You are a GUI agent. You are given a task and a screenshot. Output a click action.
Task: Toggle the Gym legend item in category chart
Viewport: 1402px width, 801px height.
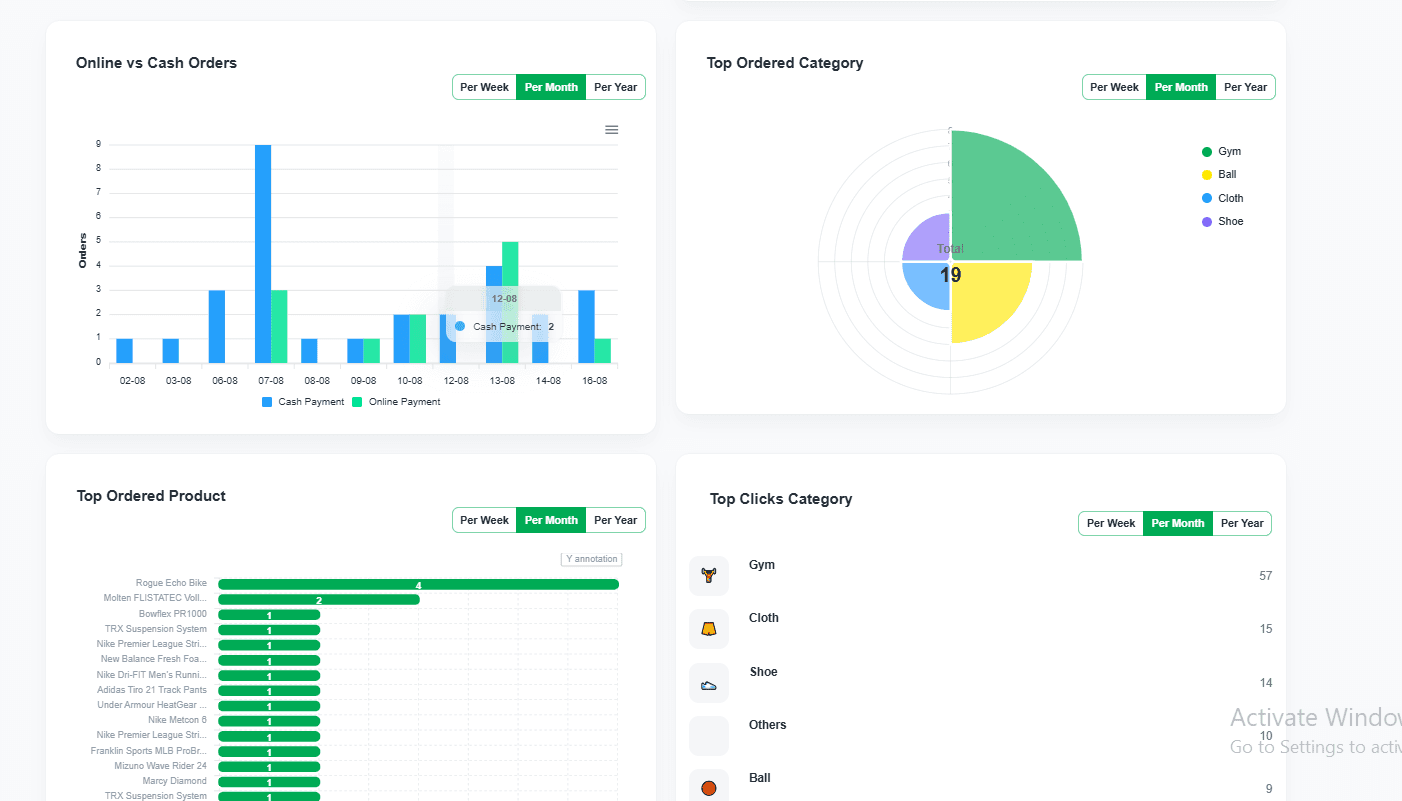(1221, 152)
